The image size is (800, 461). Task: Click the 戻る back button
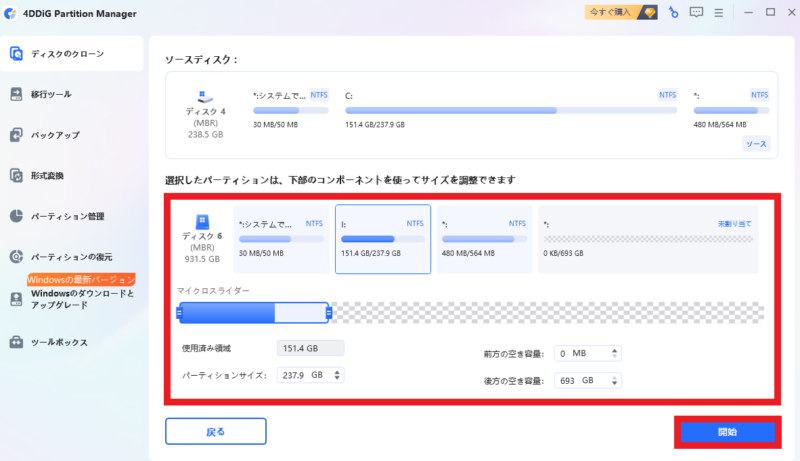click(216, 432)
